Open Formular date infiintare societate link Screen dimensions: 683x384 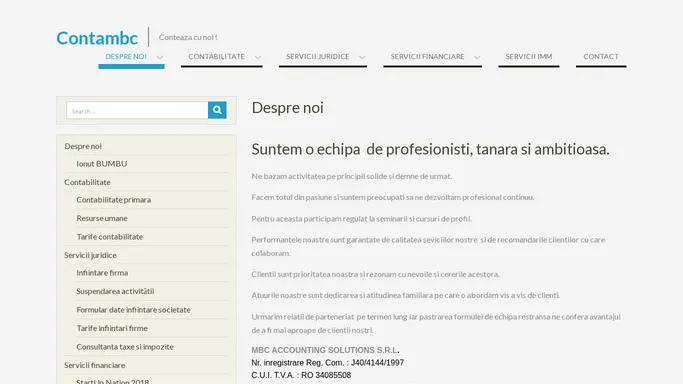[x=133, y=310]
